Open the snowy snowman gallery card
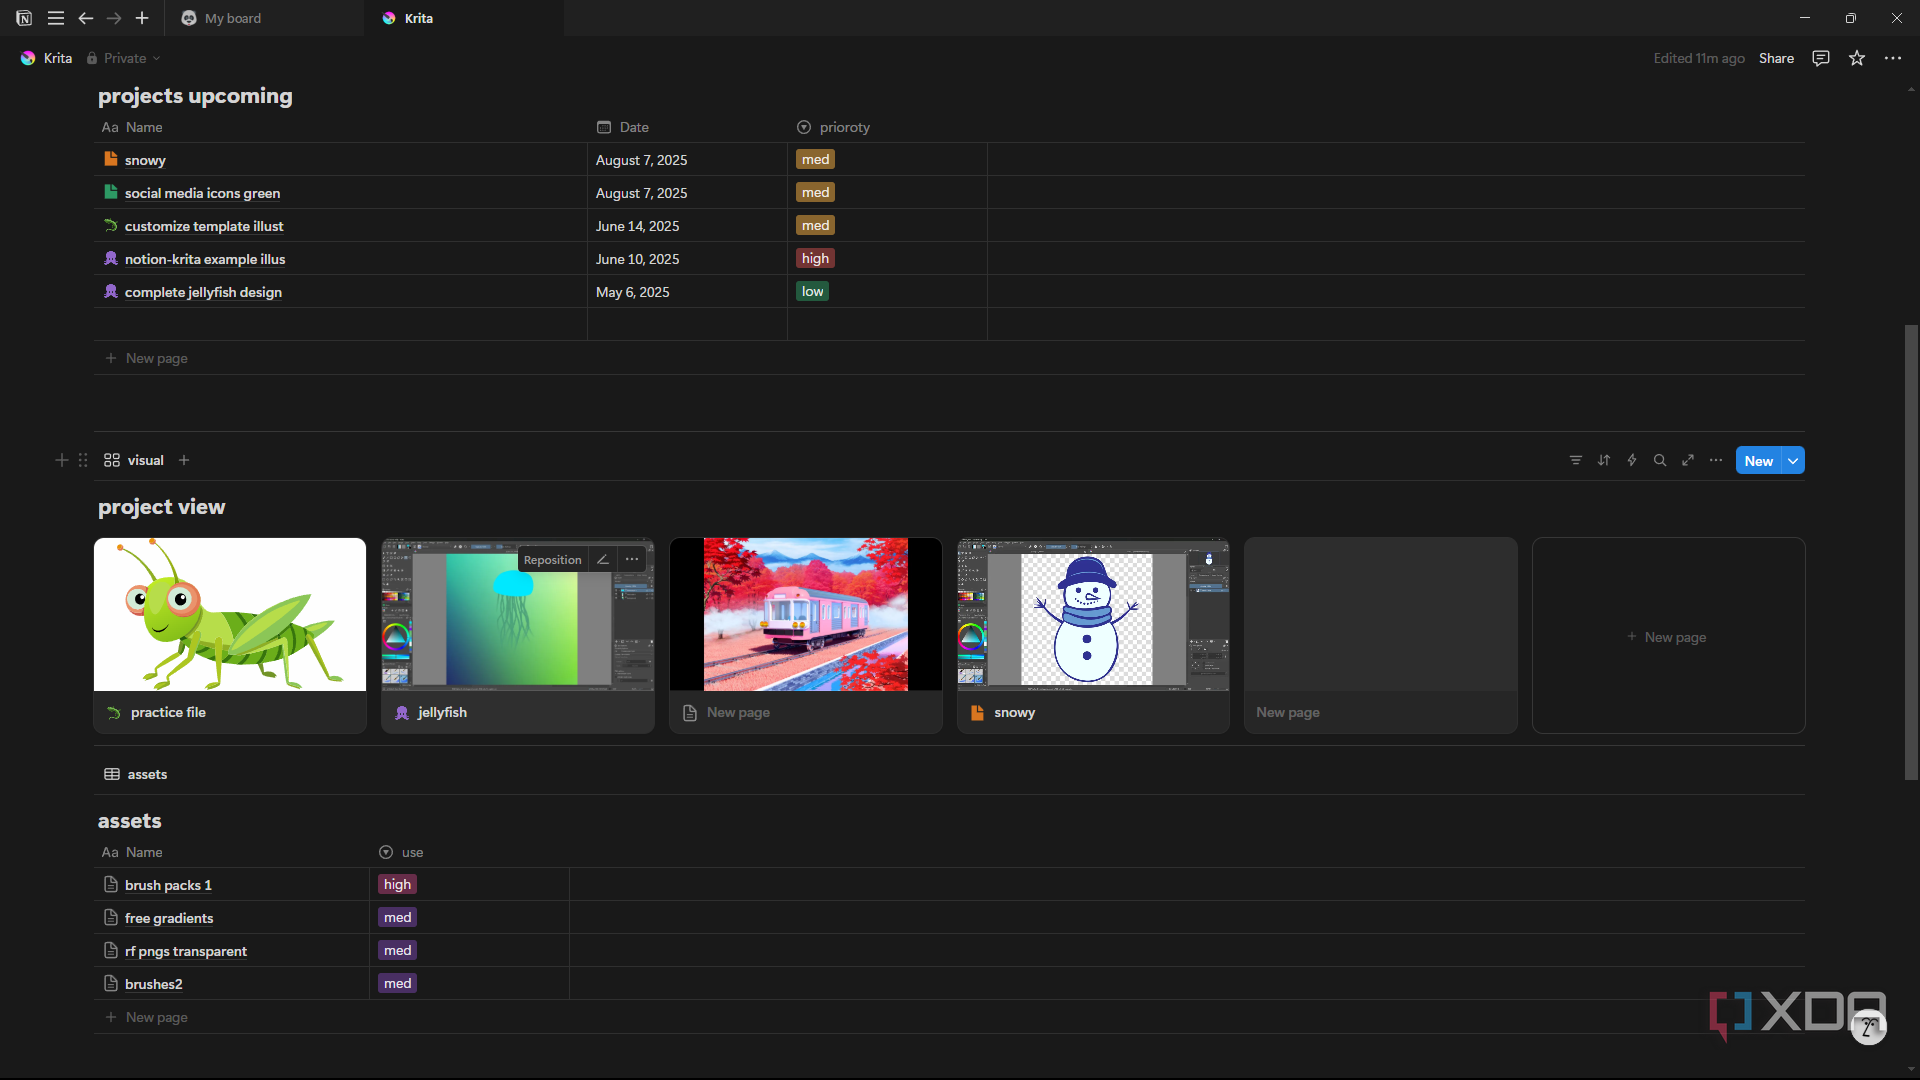Screen dimensions: 1920x1080 pyautogui.click(x=1093, y=635)
